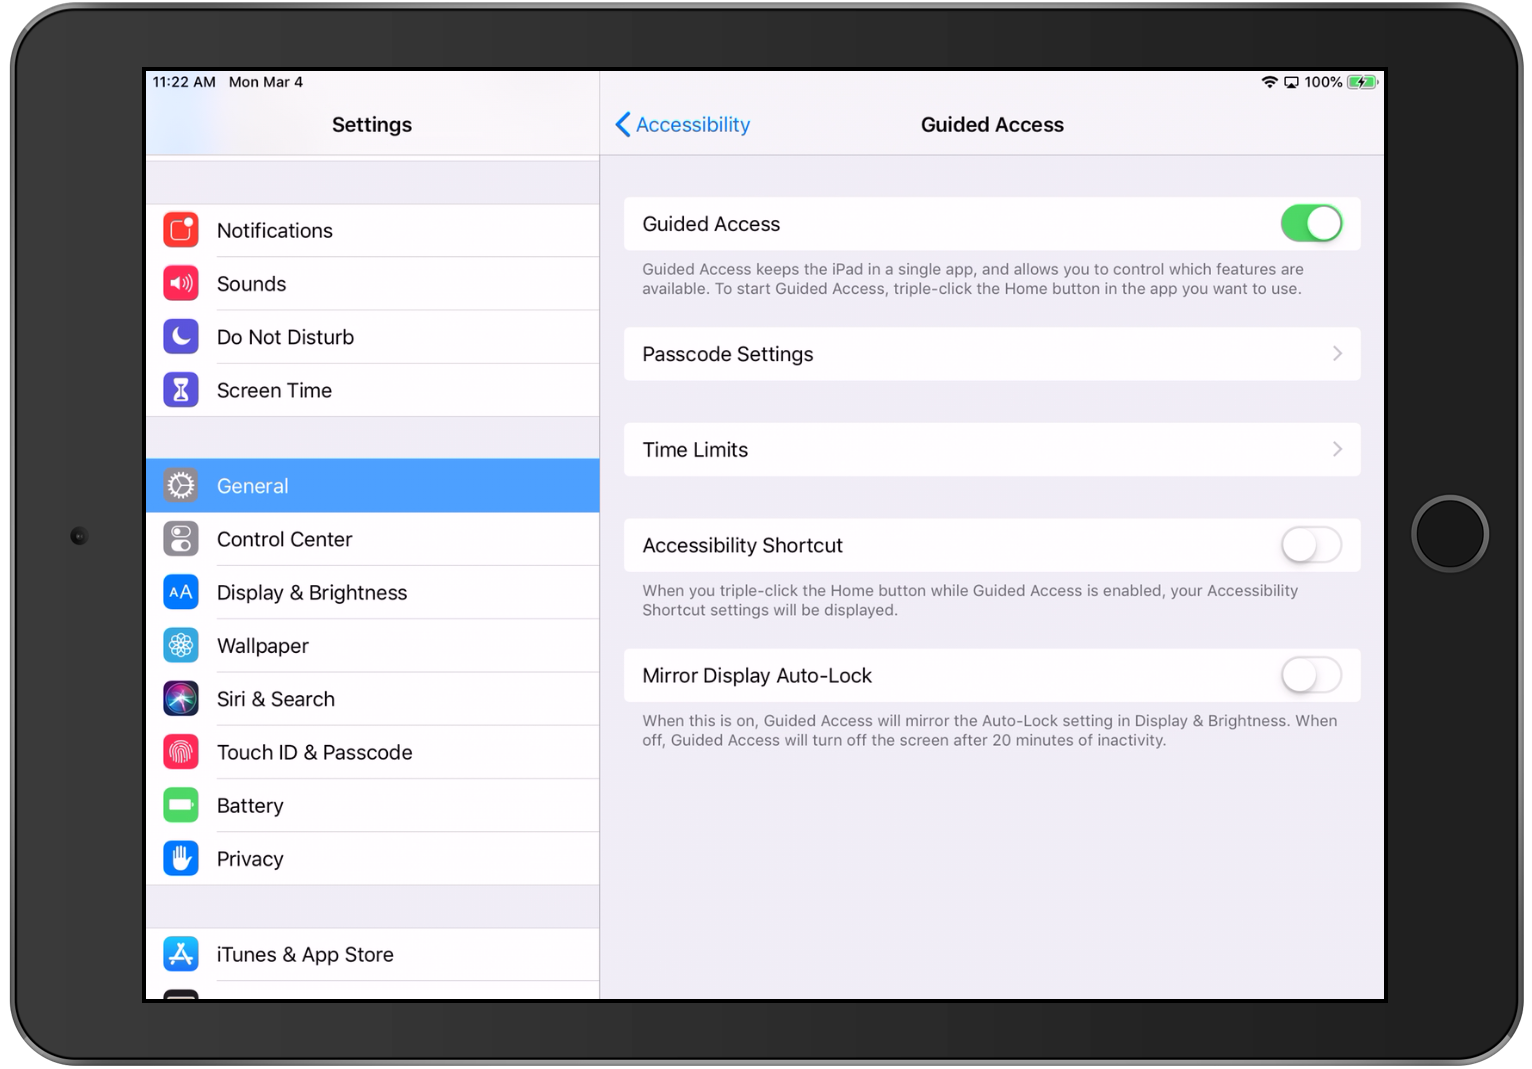Open Privacy settings
The width and height of the screenshot is (1532, 1069).
(372, 858)
